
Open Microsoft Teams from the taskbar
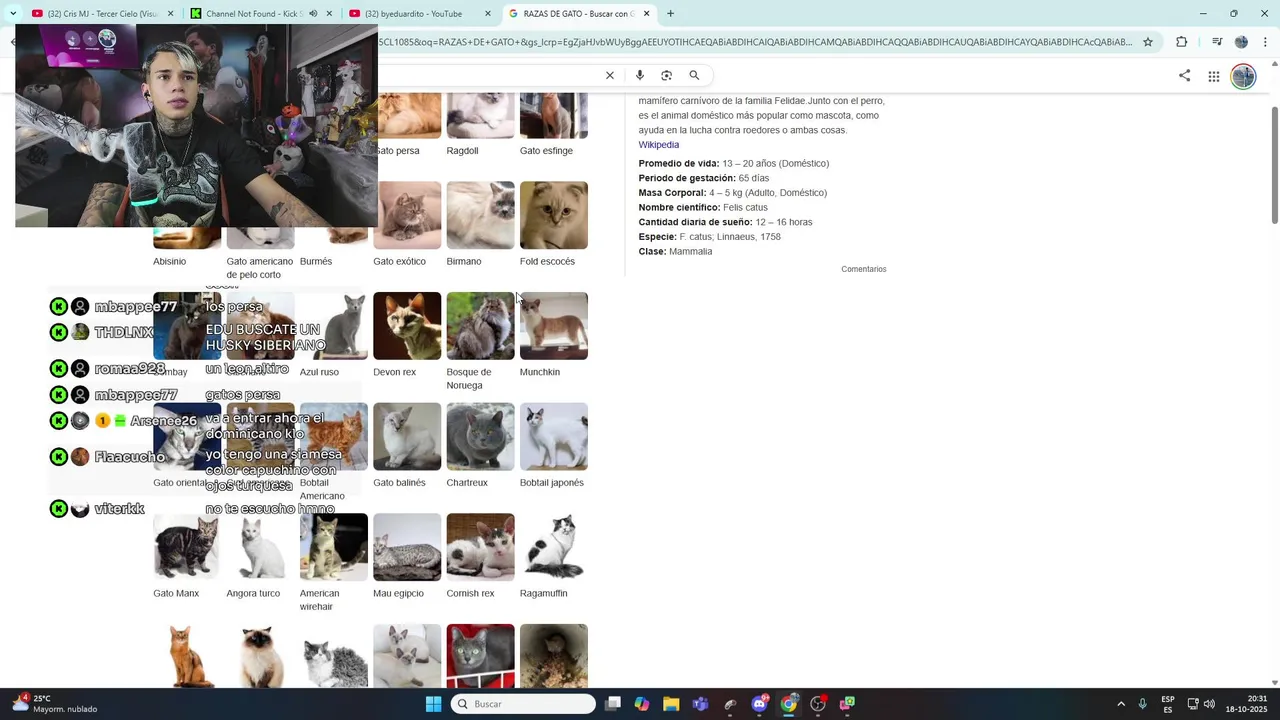(701, 704)
